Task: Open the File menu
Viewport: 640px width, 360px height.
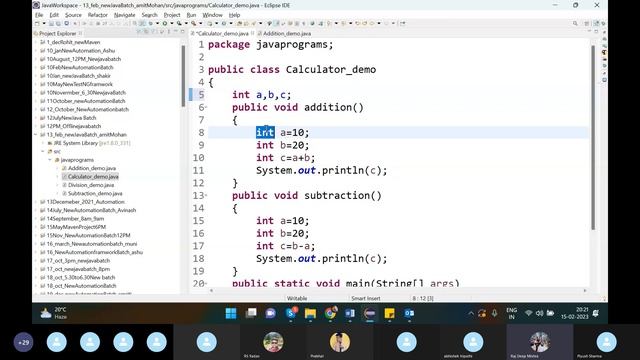Action: 39,15
